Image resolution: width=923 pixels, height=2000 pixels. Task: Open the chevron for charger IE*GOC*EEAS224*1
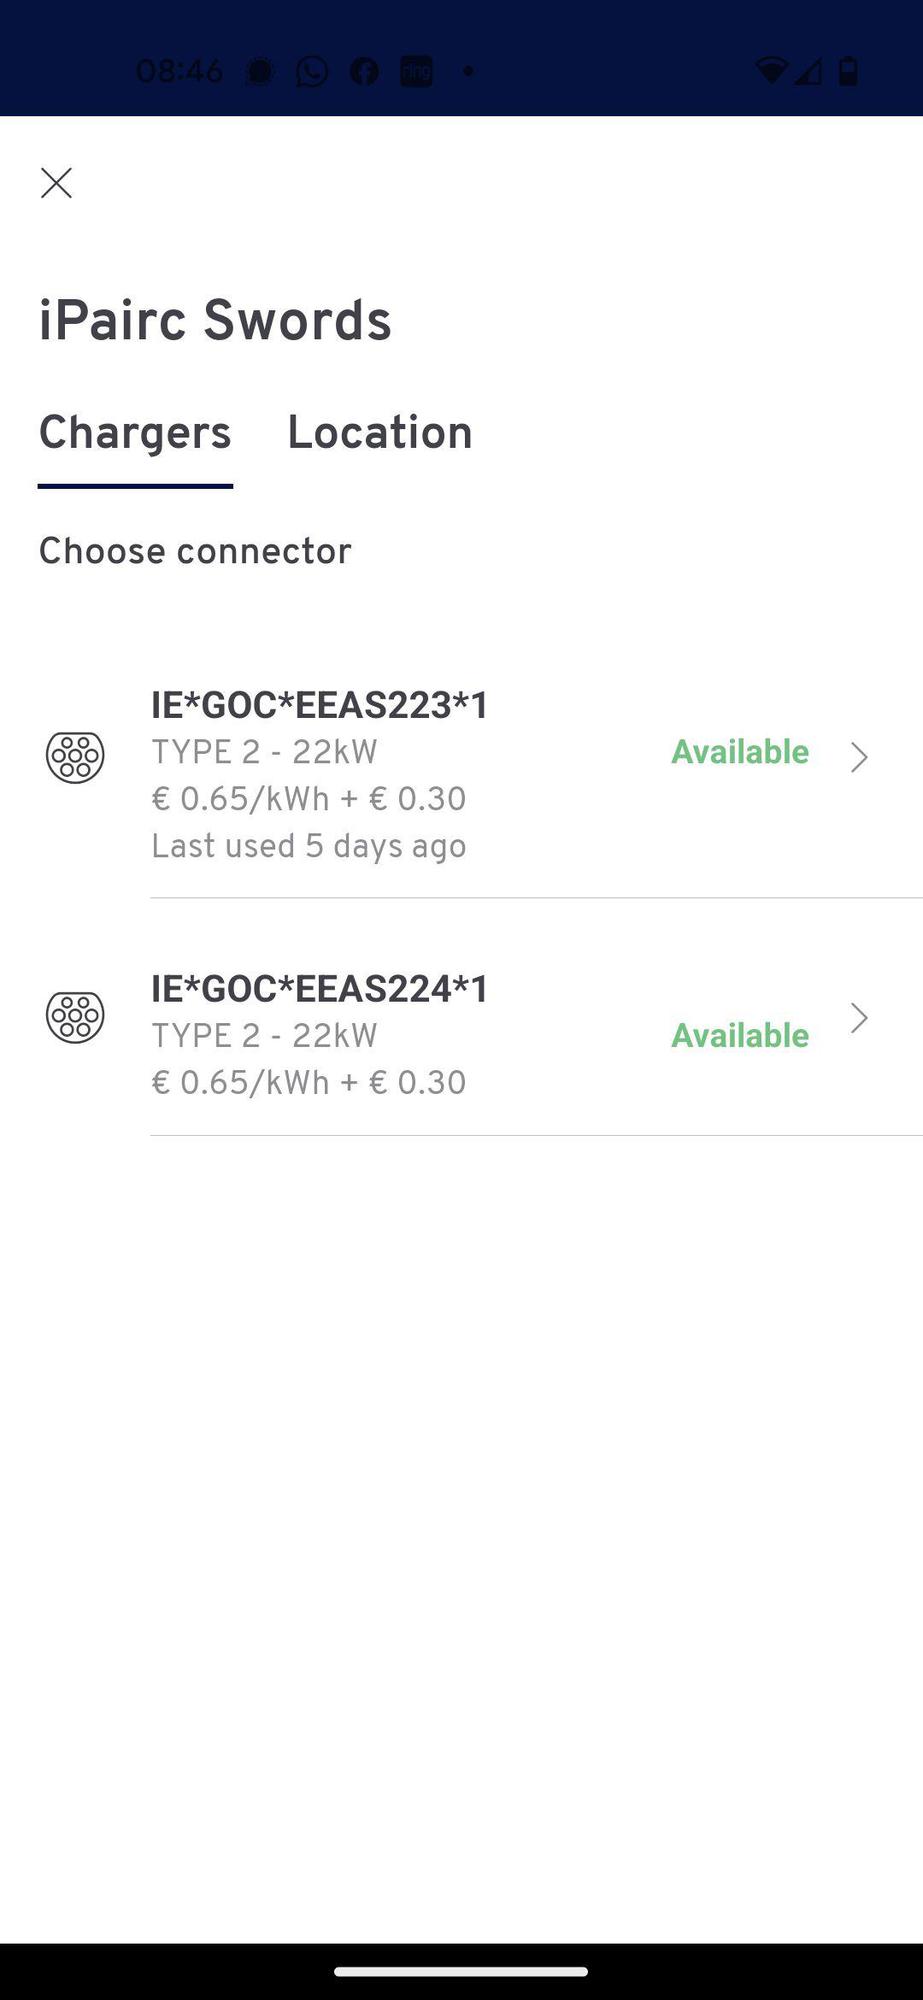[858, 1018]
